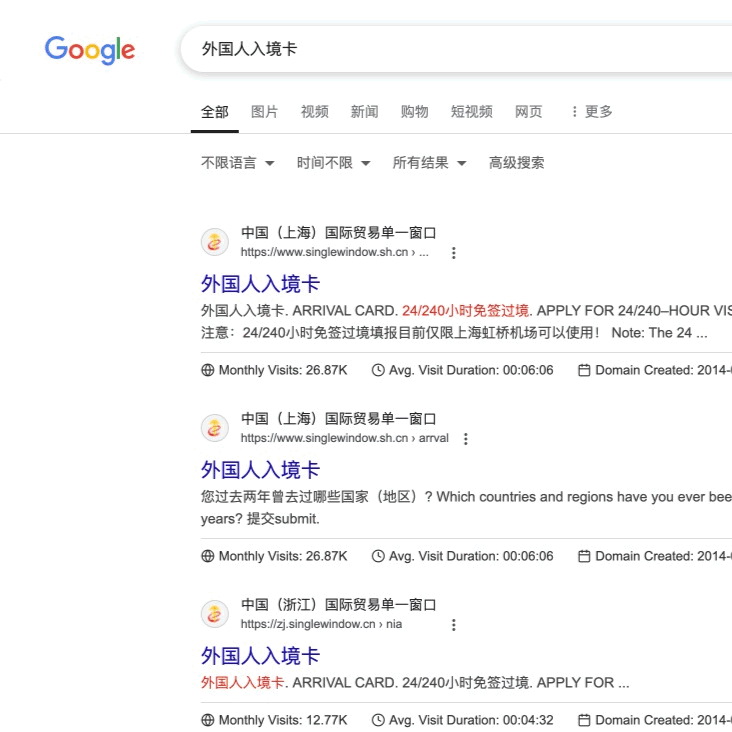Image resolution: width=732 pixels, height=732 pixels.
Task: Open the 时间不限 dropdown
Action: (x=333, y=163)
